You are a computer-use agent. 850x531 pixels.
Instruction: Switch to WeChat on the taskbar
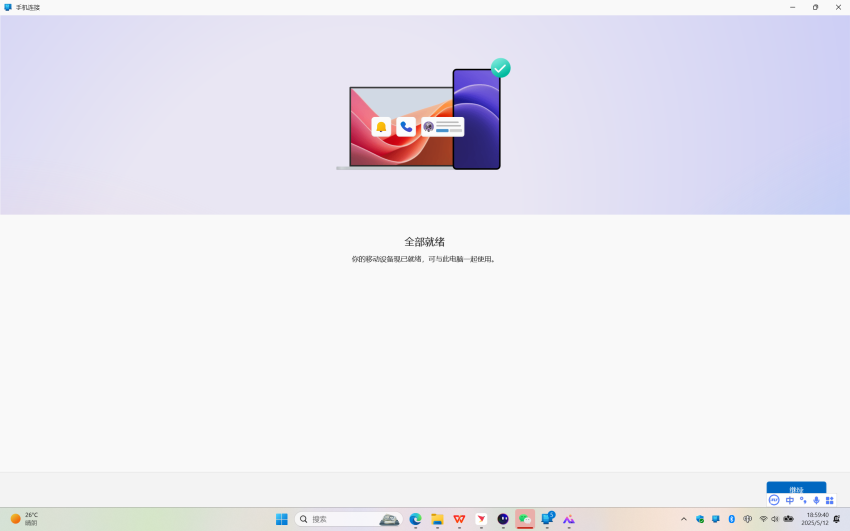(x=525, y=519)
